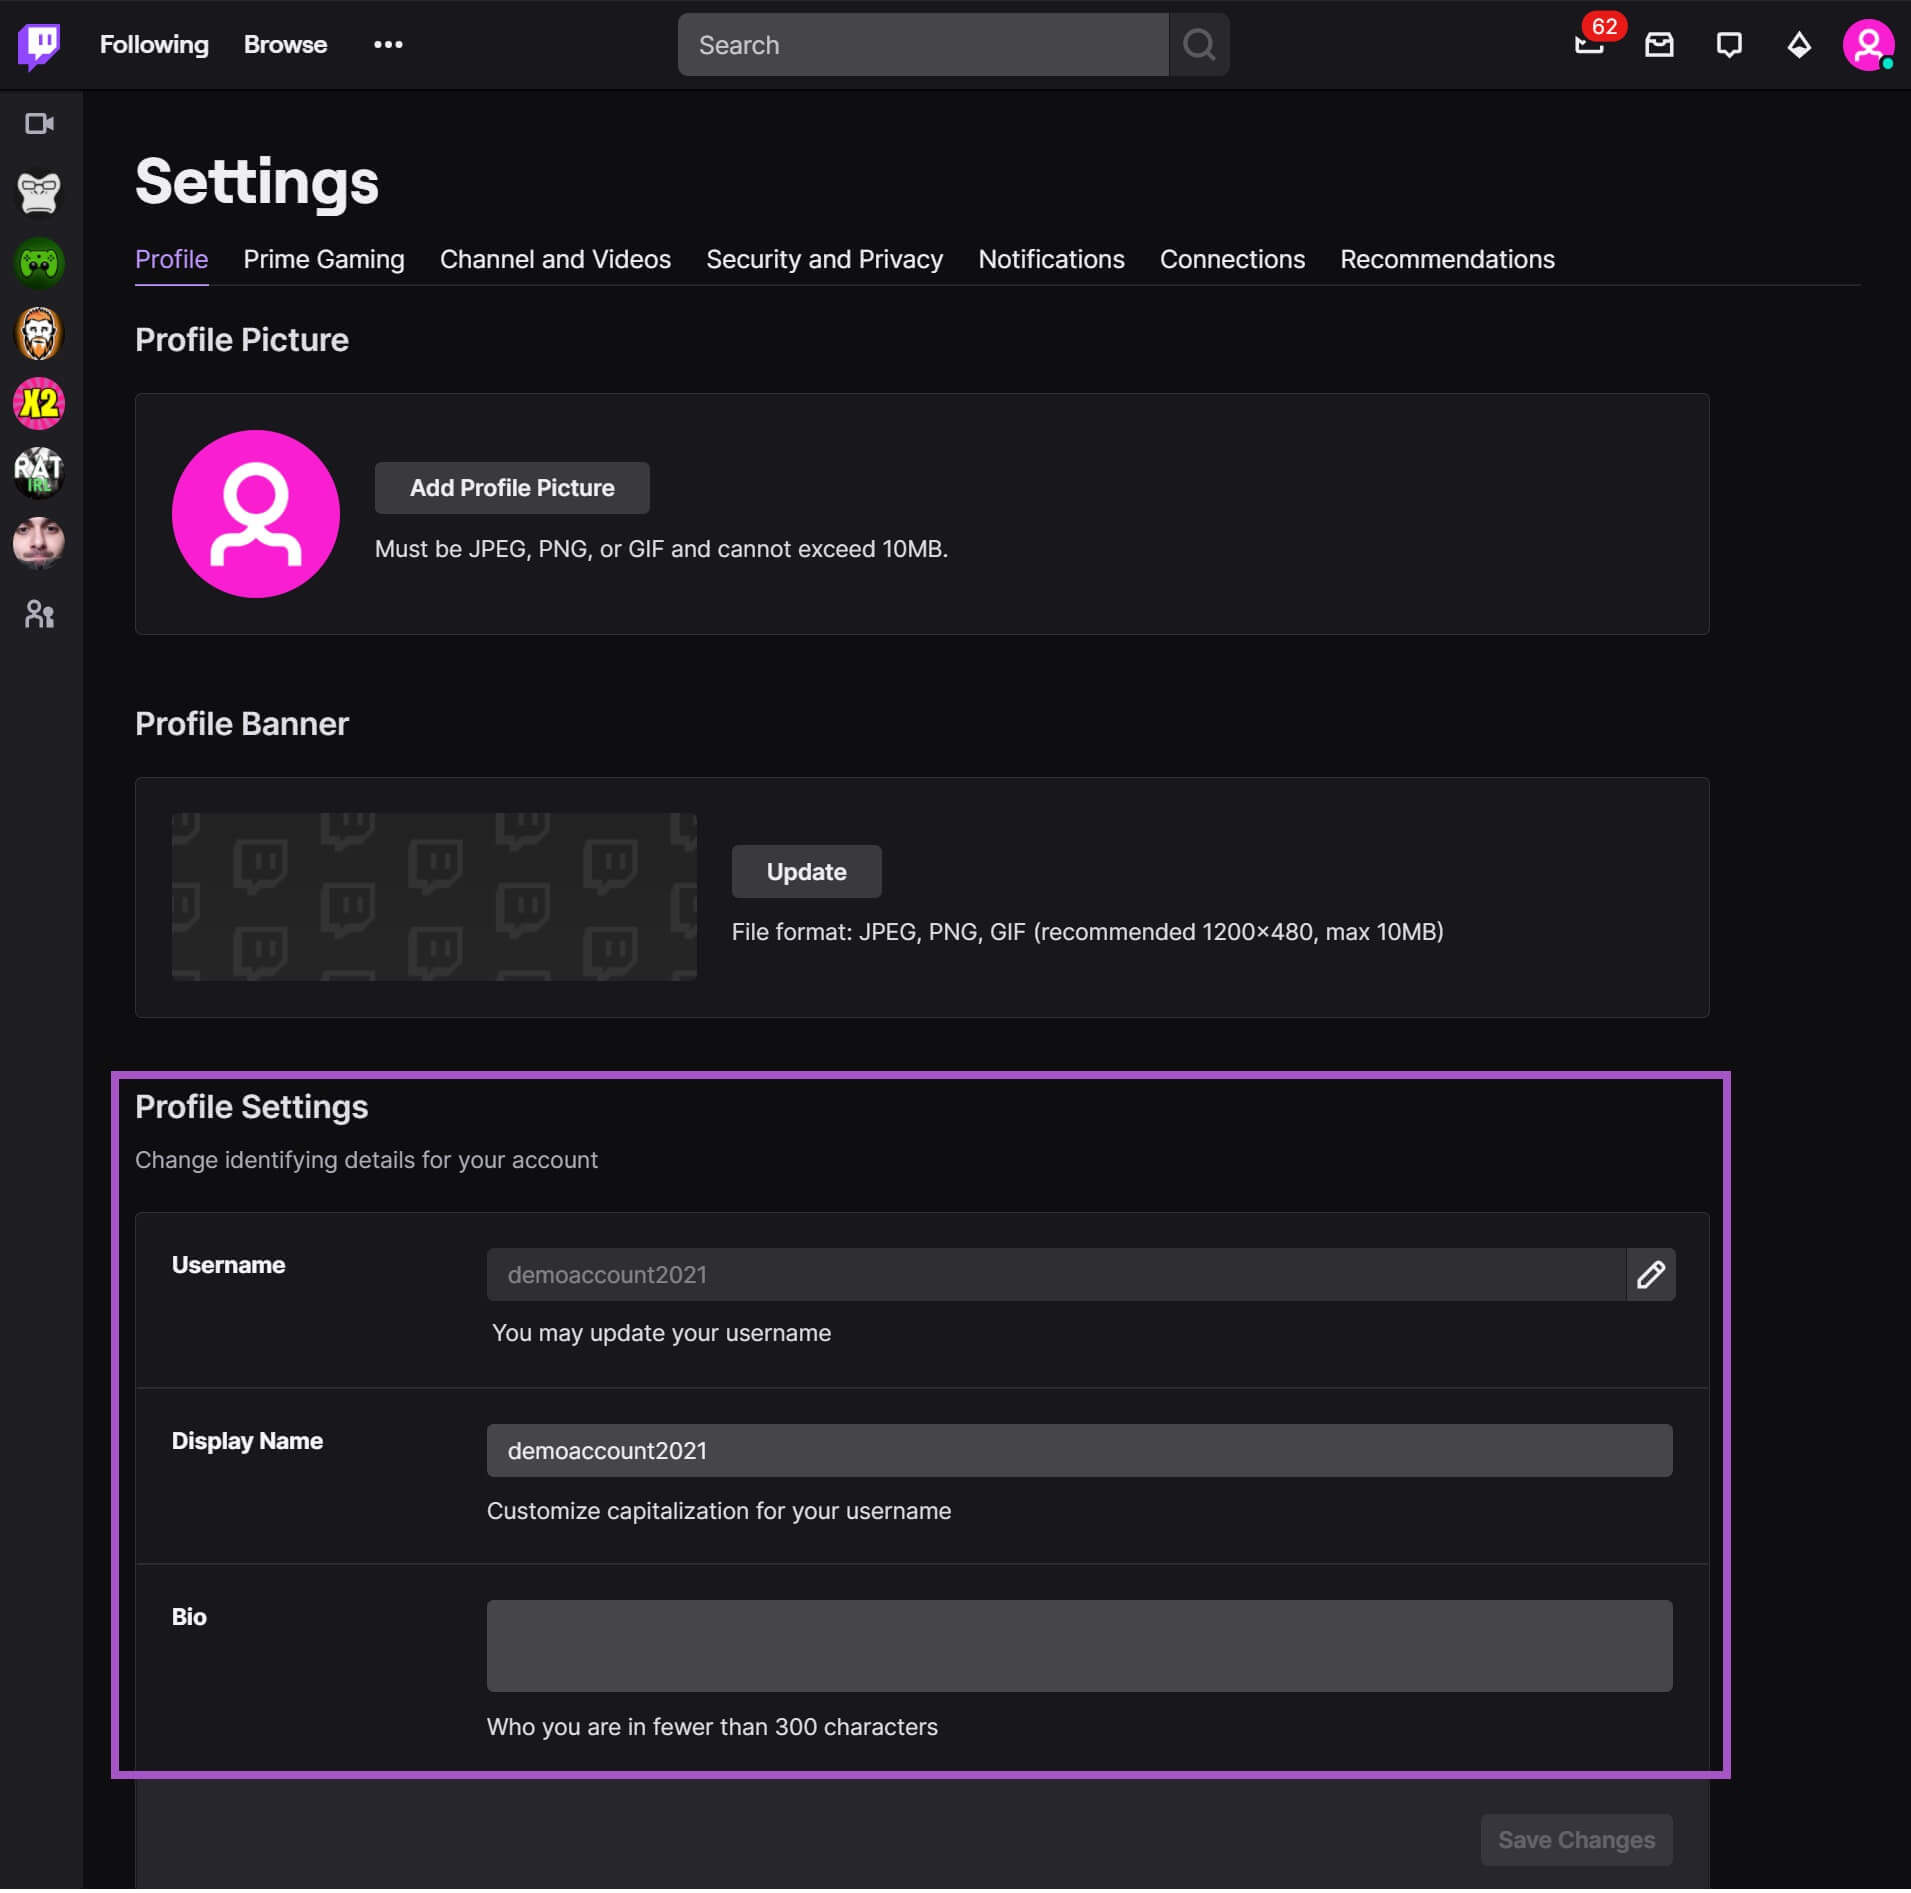Open the Whispers chat bubble icon
Screen dimensions: 1911x1893
(x=1729, y=45)
